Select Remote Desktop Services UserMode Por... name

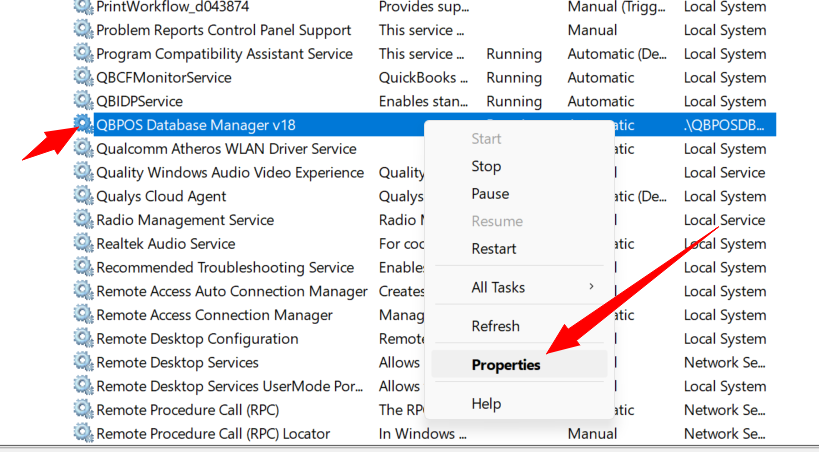click(229, 387)
